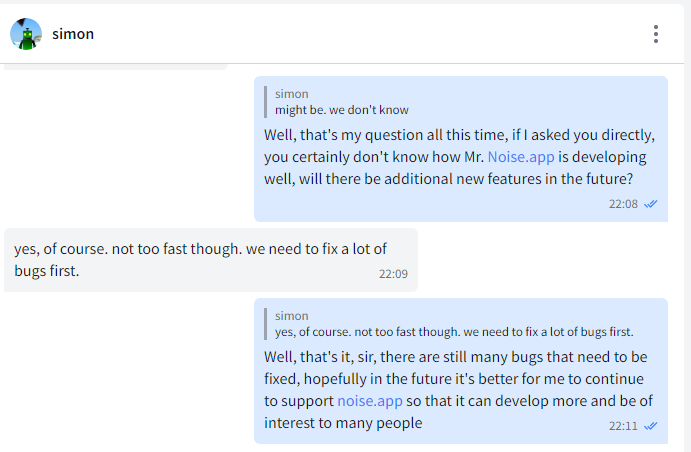Click the quoted sender name simon in first reply

click(x=292, y=94)
